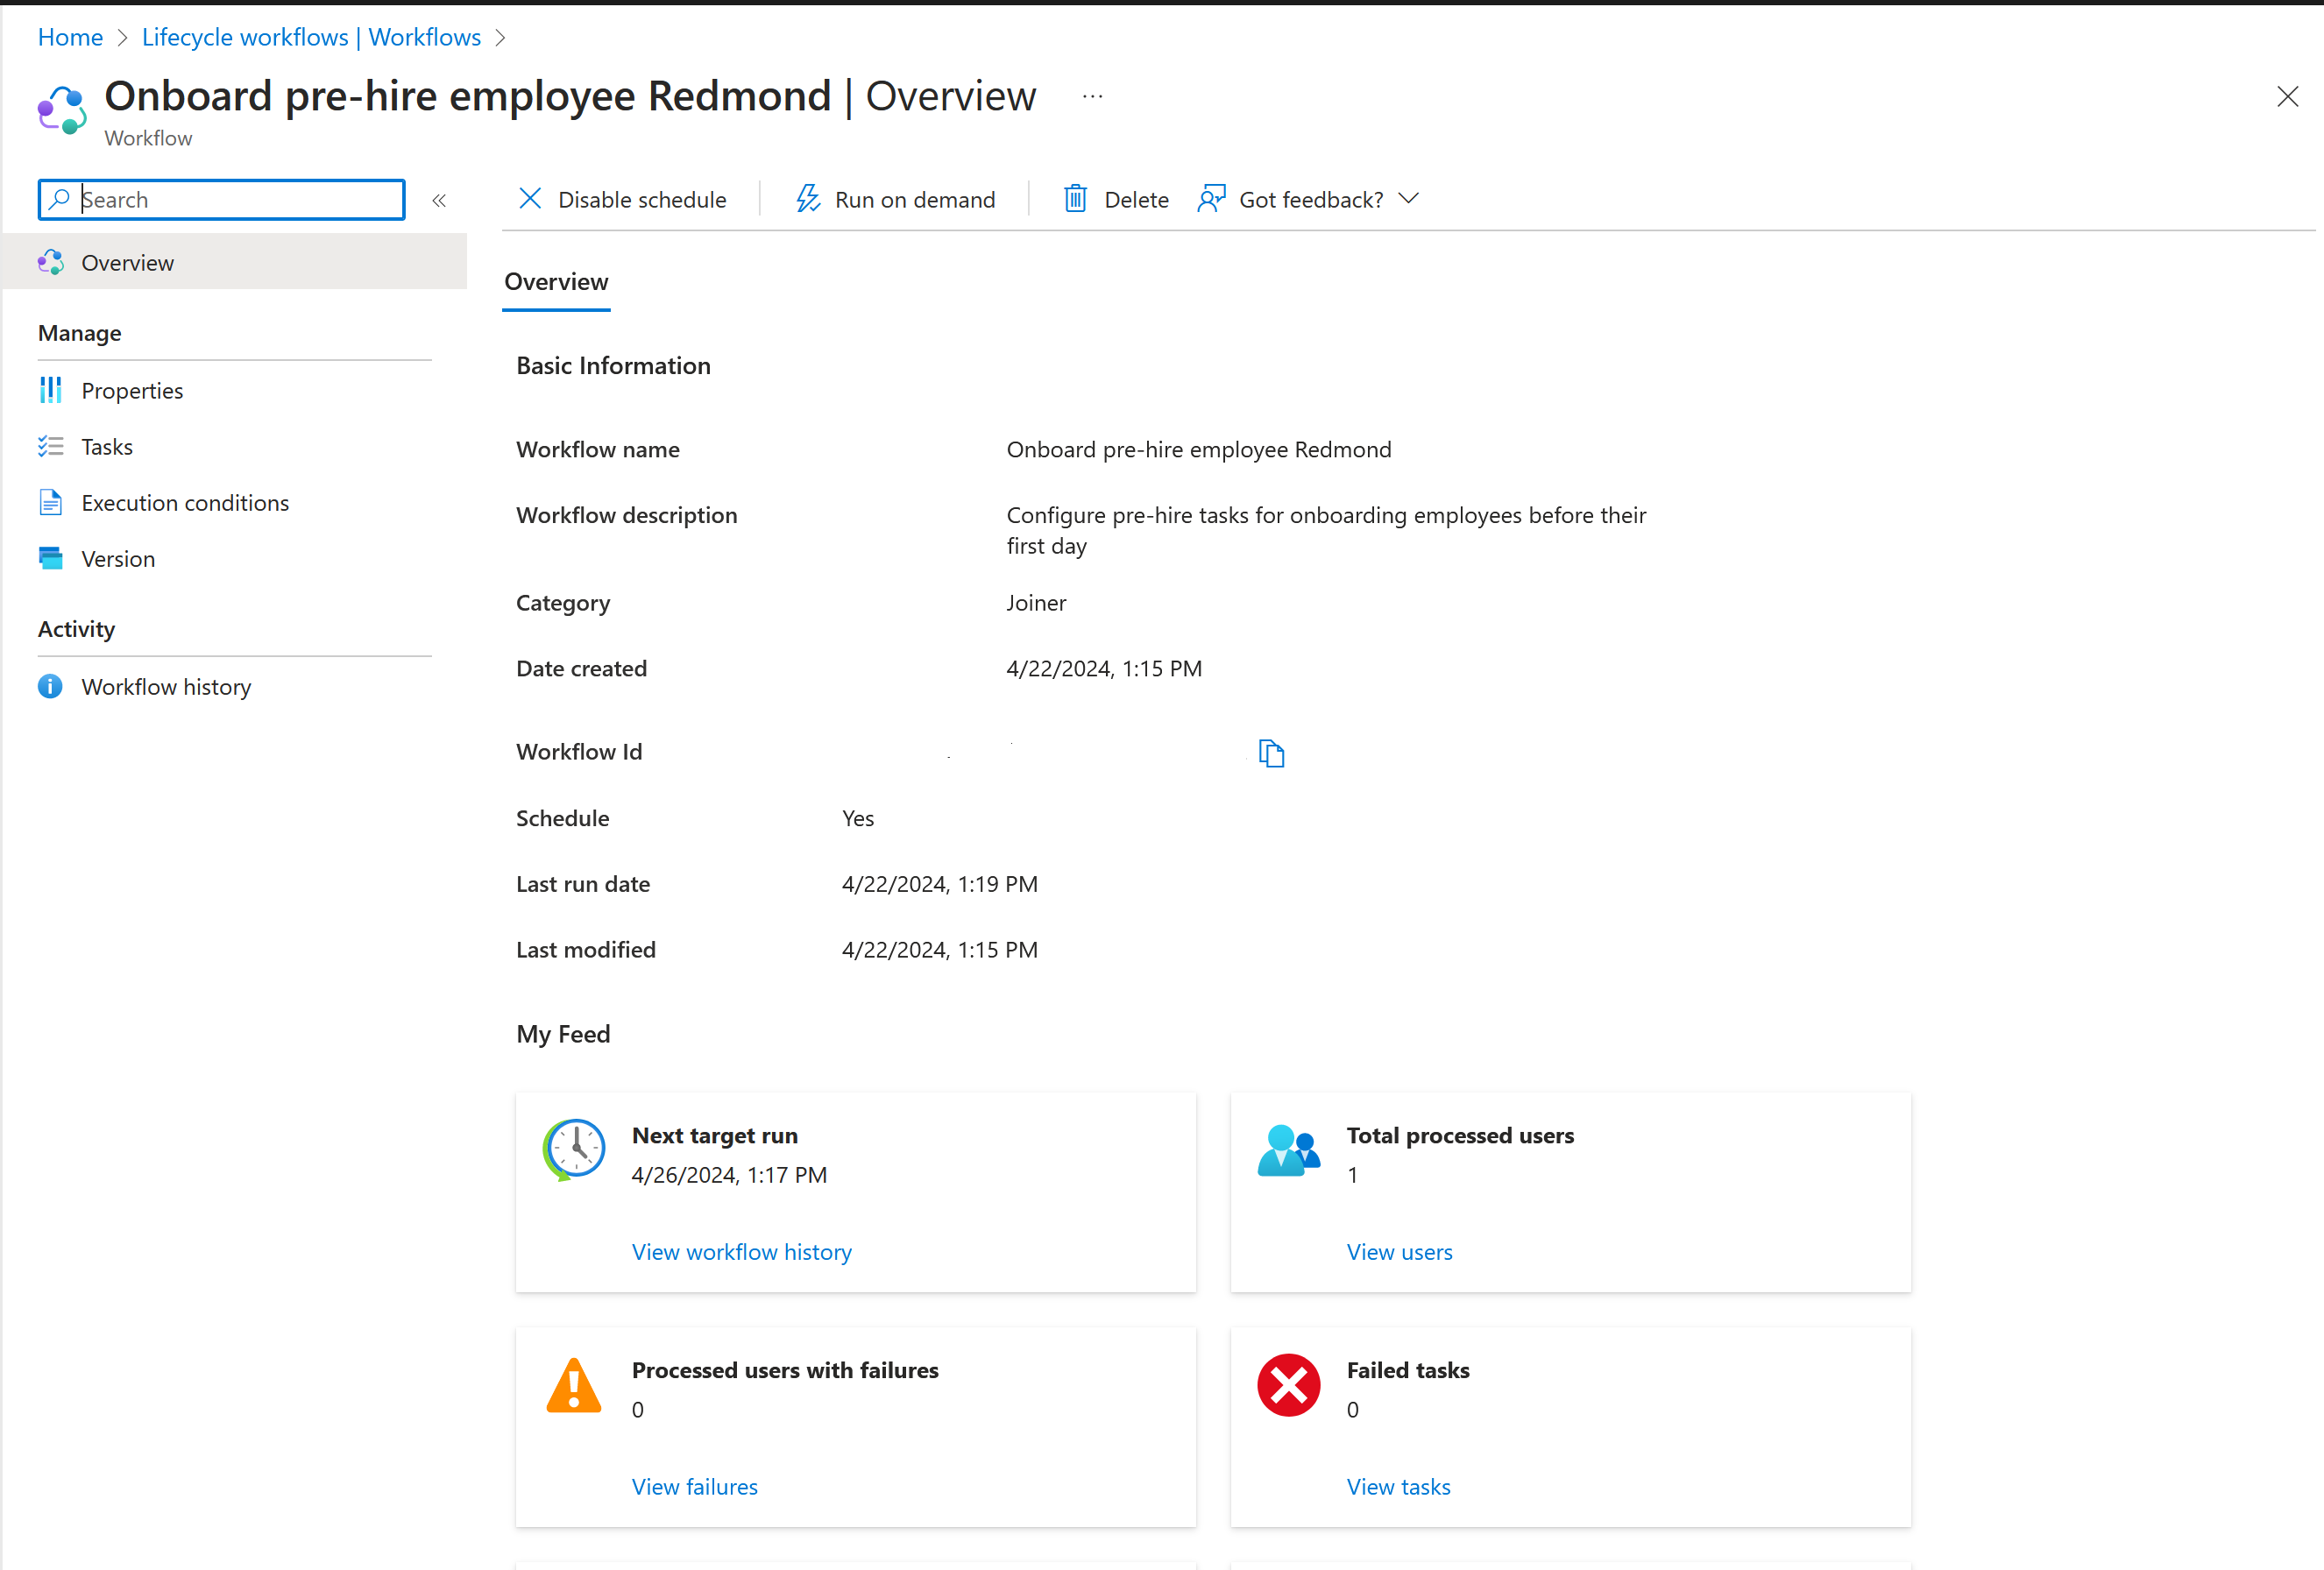Click the Tasks checklist icon

pyautogui.click(x=51, y=446)
